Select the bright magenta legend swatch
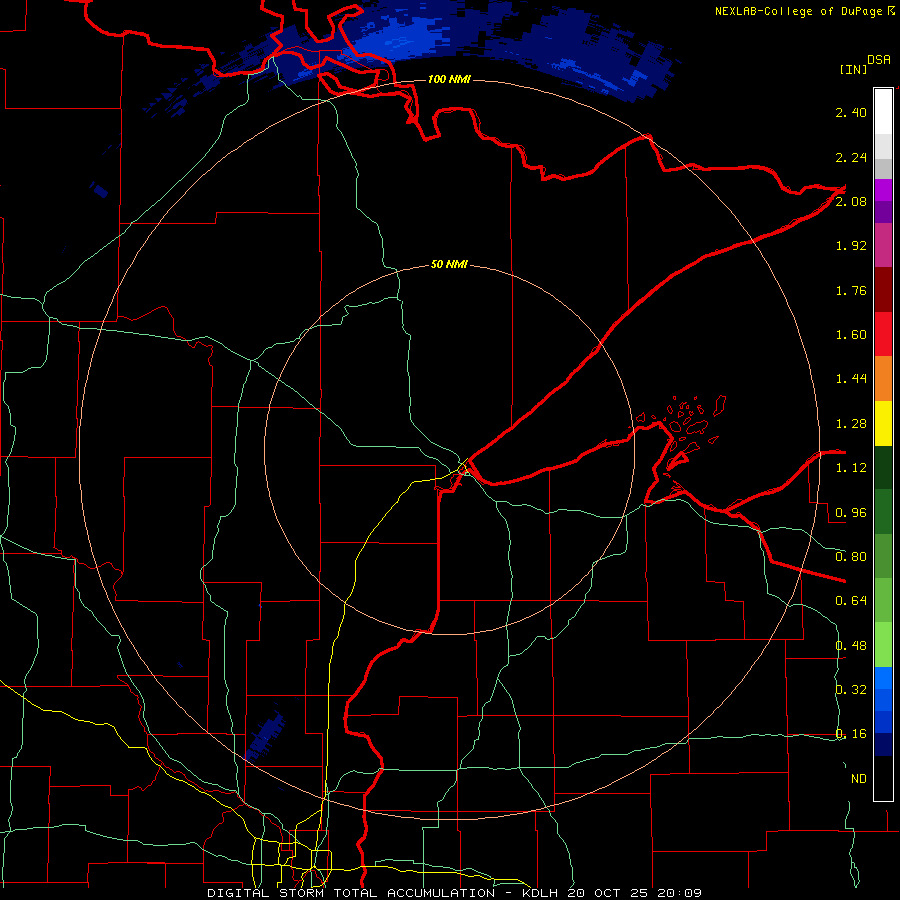This screenshot has height=900, width=900. point(883,190)
